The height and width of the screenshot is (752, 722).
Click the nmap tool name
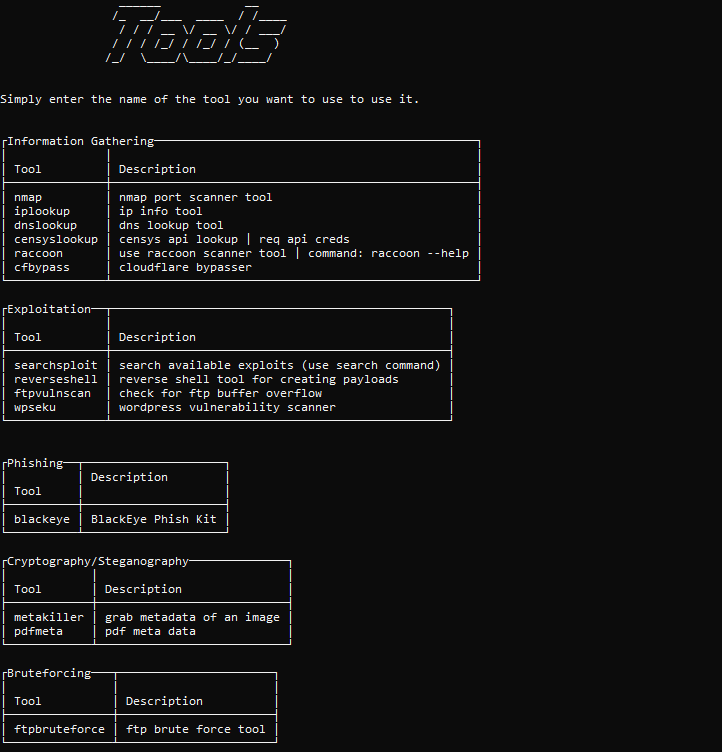(x=28, y=198)
